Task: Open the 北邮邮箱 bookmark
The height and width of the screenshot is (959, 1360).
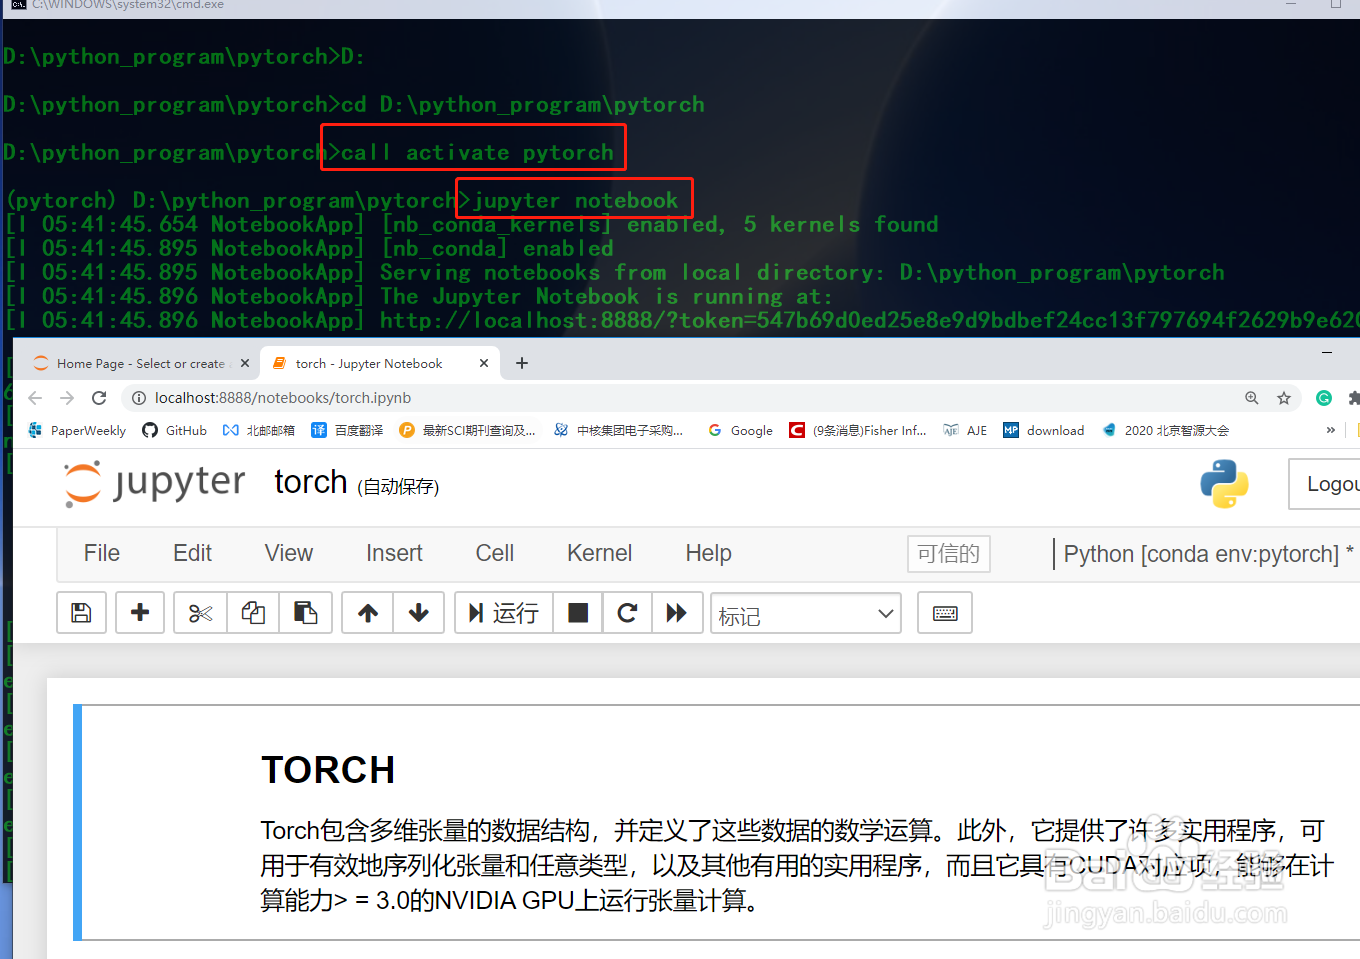Action: pos(259,430)
